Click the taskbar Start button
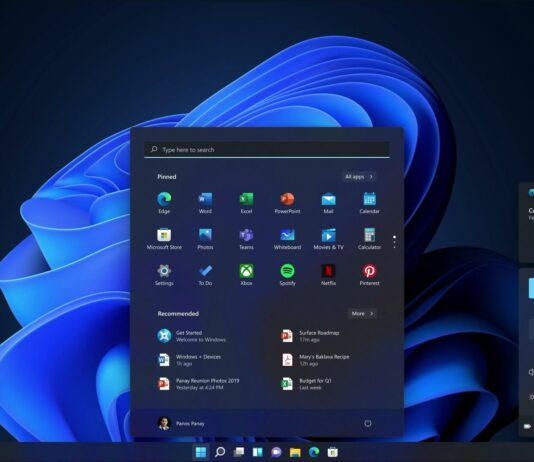The height and width of the screenshot is (462, 534). tap(201, 452)
